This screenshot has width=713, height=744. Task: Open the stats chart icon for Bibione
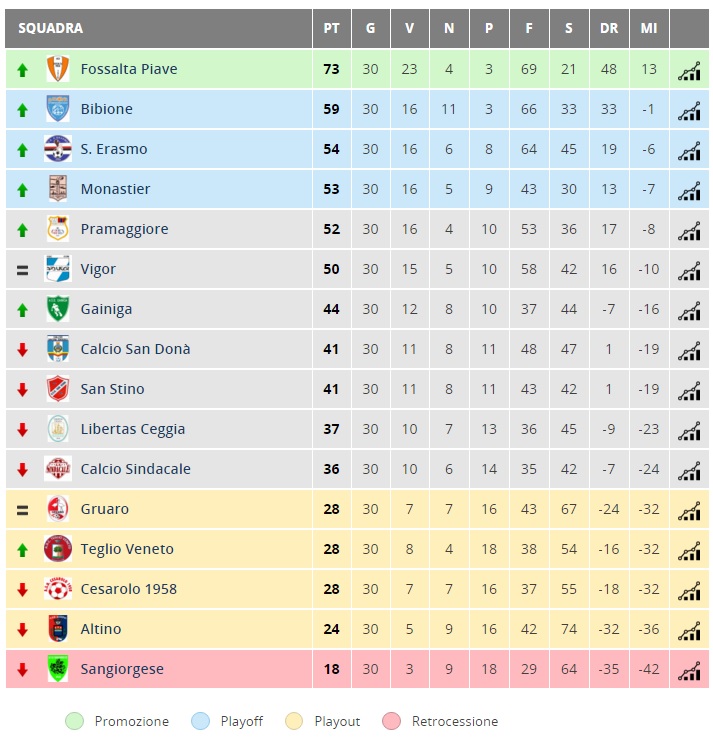click(x=689, y=110)
